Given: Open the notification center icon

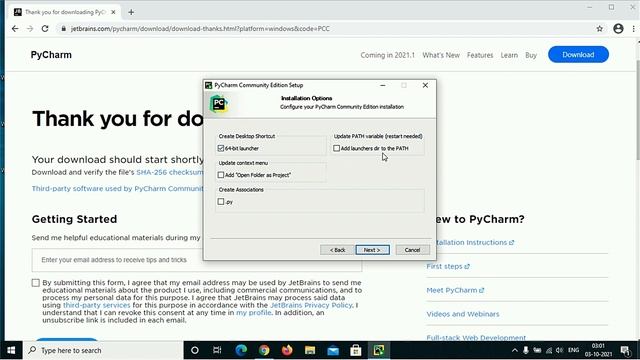Looking at the screenshot, I should (625, 350).
